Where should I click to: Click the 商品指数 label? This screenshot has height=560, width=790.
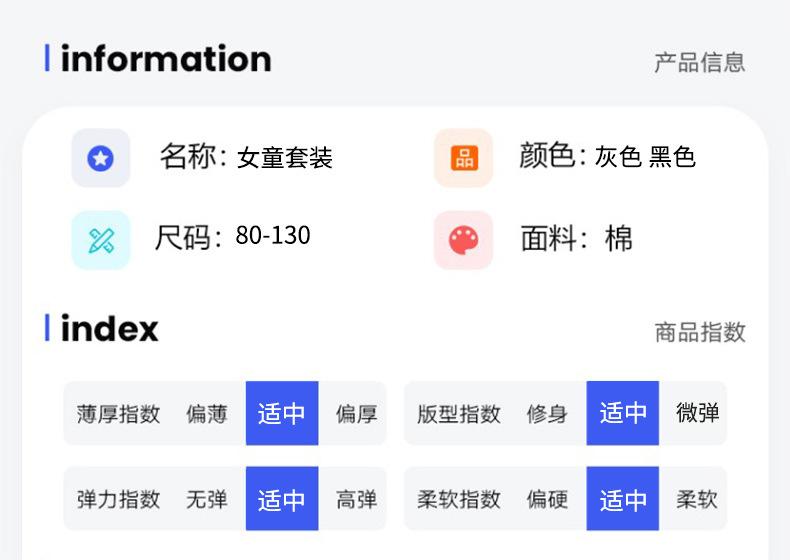tap(700, 332)
